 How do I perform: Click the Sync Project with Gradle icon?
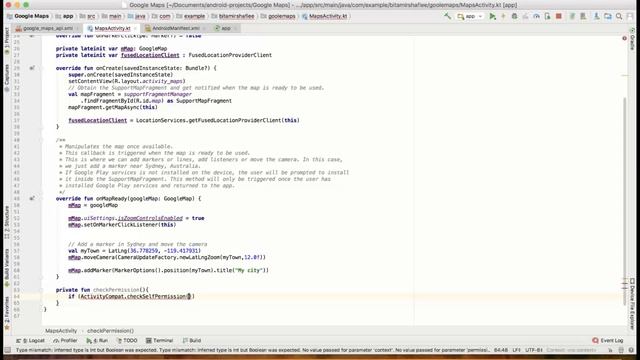point(572,16)
